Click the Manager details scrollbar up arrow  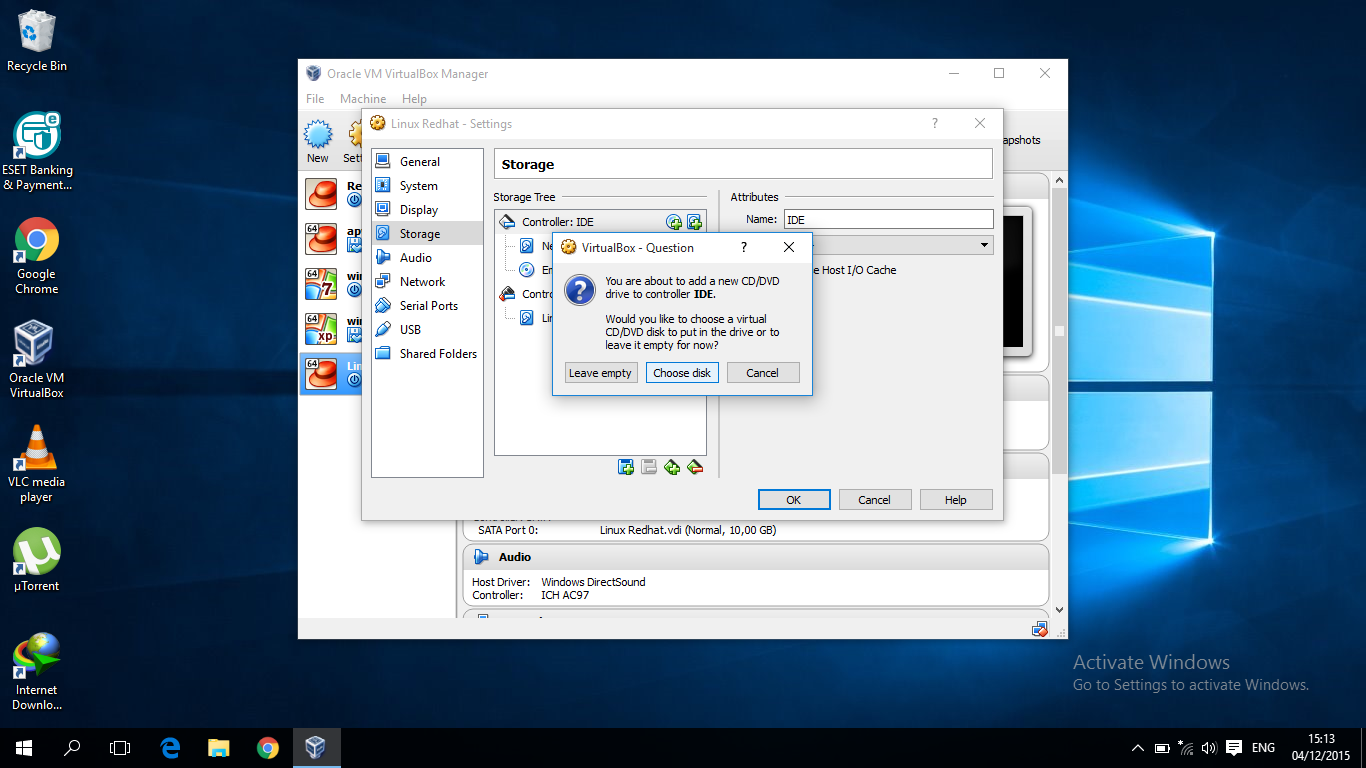(1059, 181)
